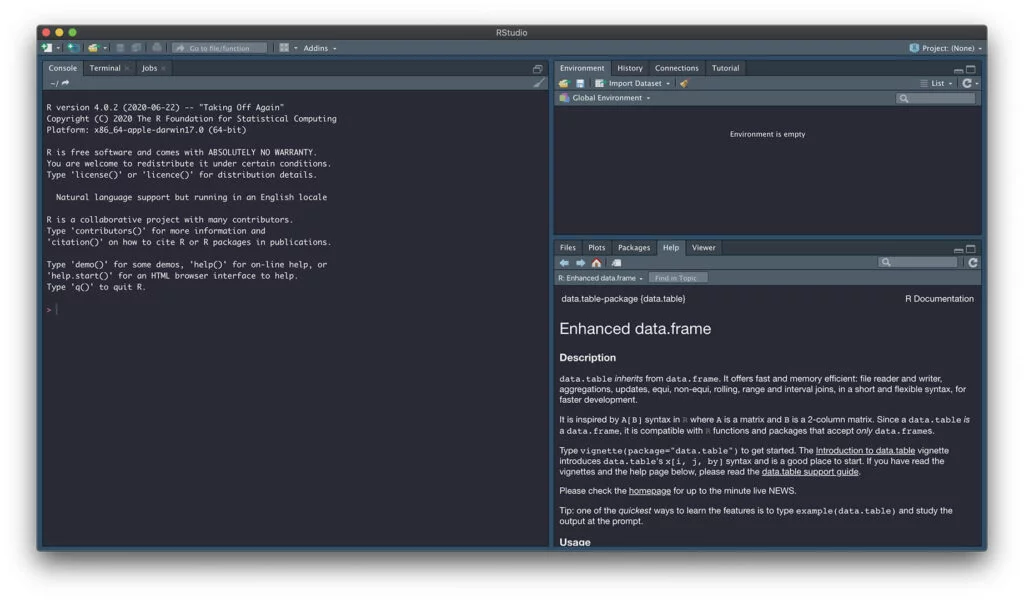Open the Import Dataset dropdown
Viewport: 1024px width, 600px height.
pyautogui.click(x=633, y=84)
